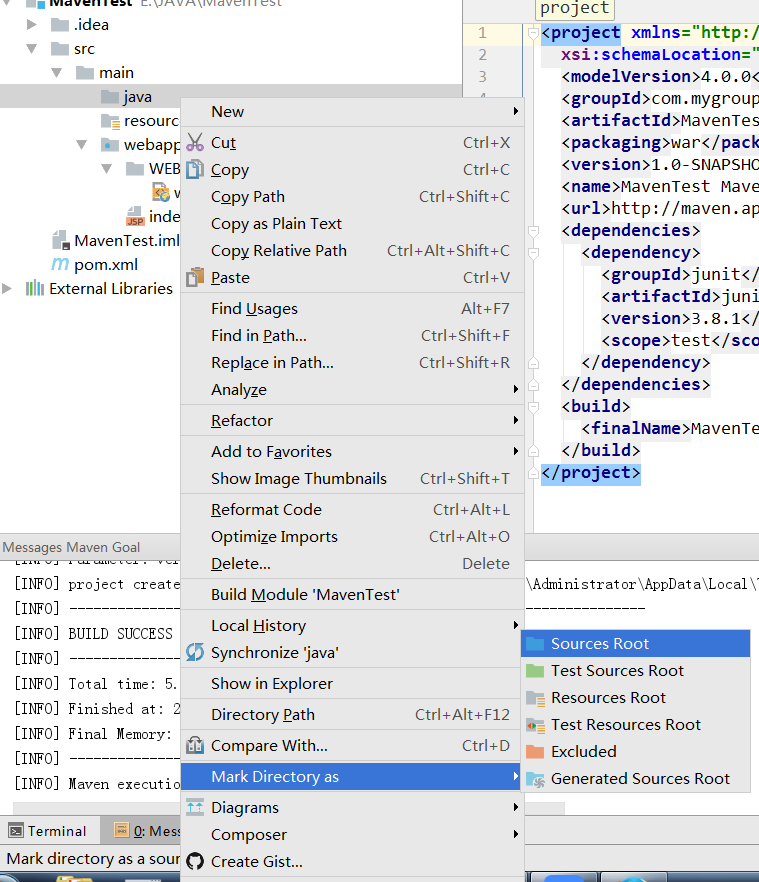Click the .idea folder icon

click(60, 25)
